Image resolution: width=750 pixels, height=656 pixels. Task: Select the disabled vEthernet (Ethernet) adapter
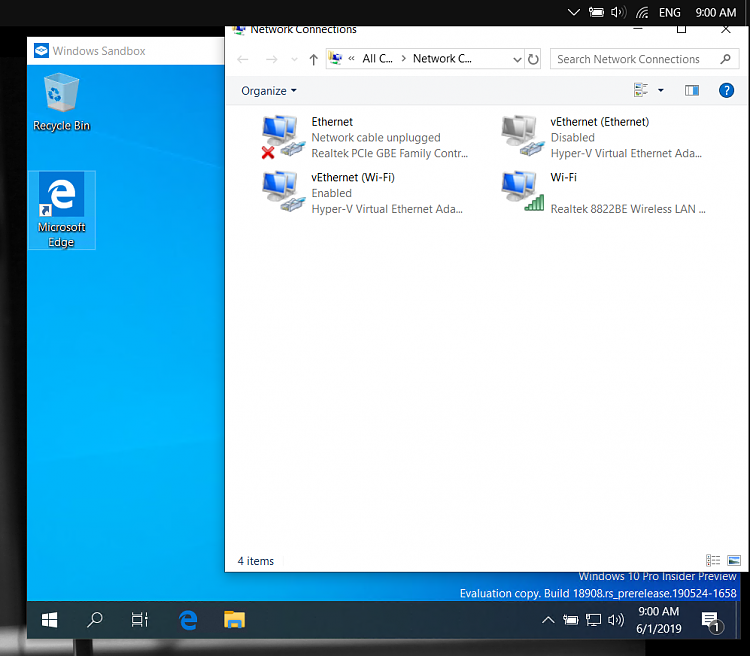click(520, 136)
